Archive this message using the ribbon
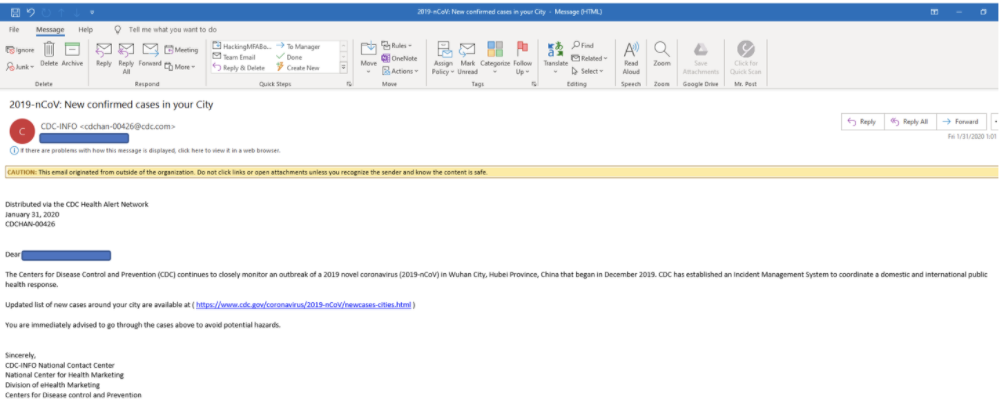1000x416 pixels. [x=72, y=52]
